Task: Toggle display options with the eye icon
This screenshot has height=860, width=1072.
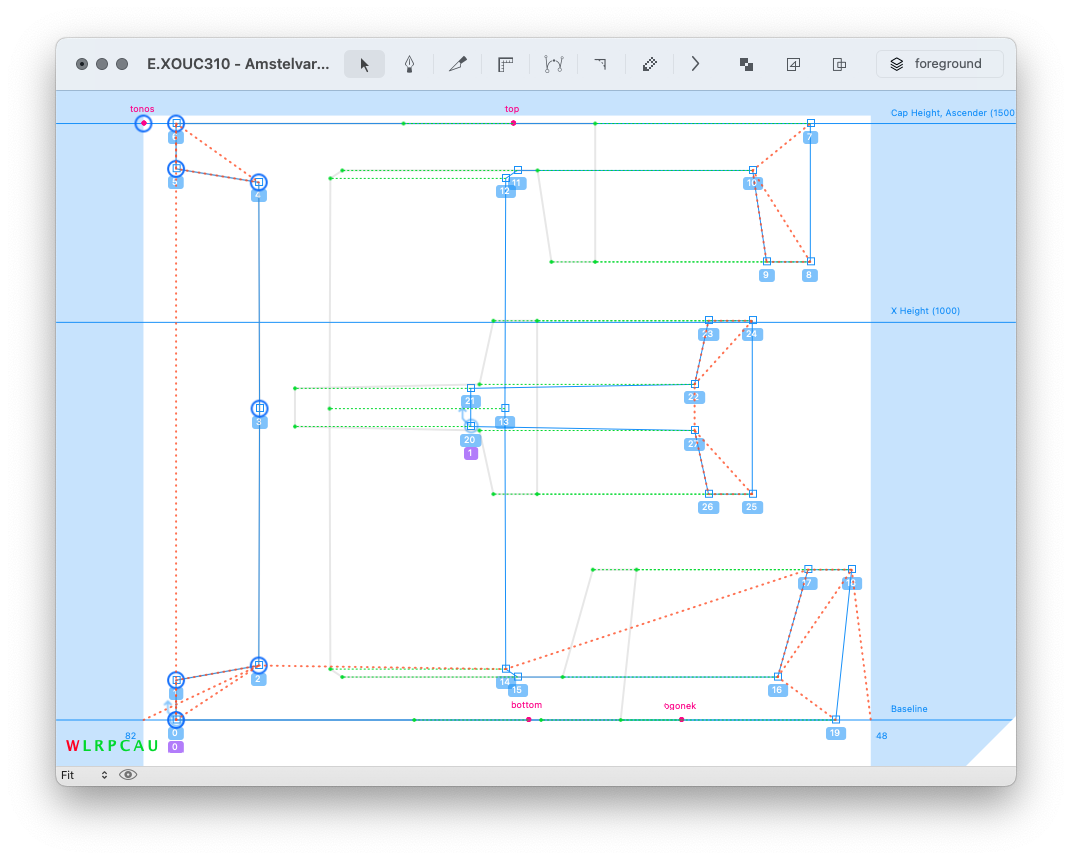Action: point(128,775)
